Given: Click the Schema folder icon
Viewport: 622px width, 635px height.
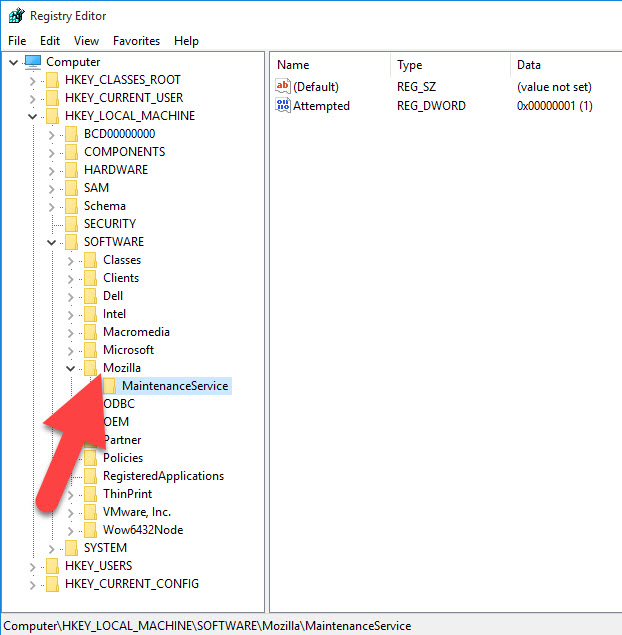Looking at the screenshot, I should 71,206.
